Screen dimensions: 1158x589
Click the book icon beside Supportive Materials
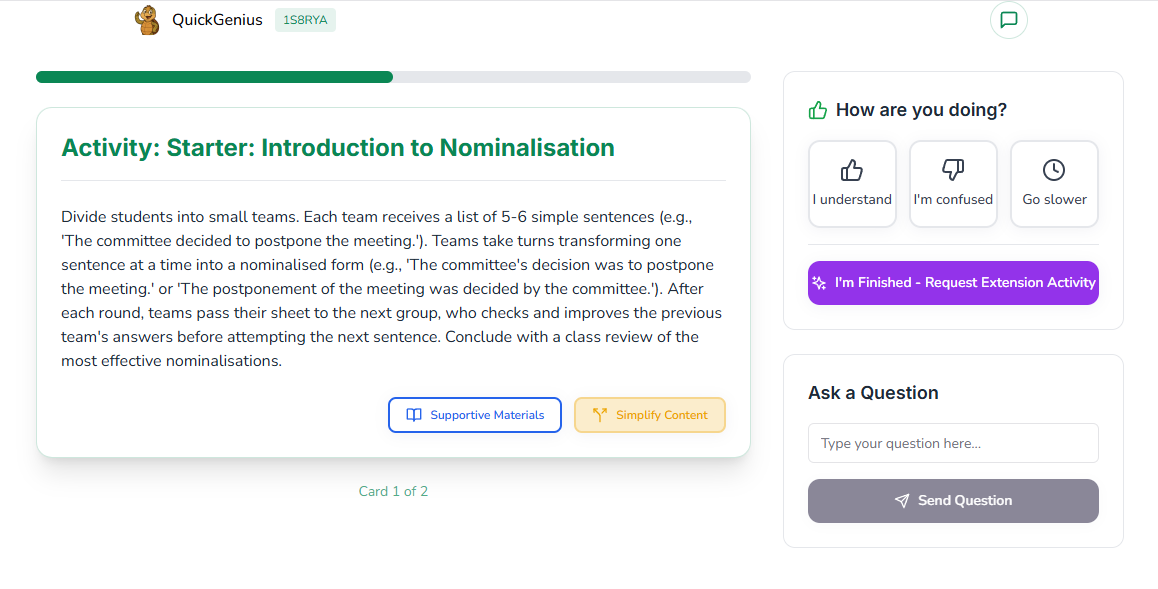click(414, 415)
